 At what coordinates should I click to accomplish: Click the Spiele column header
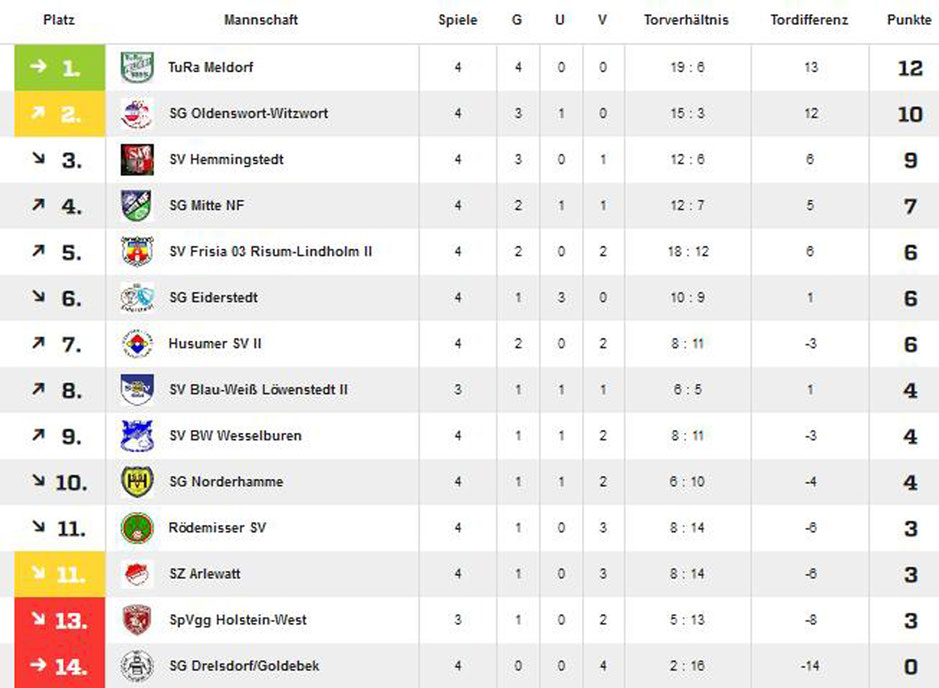[458, 20]
